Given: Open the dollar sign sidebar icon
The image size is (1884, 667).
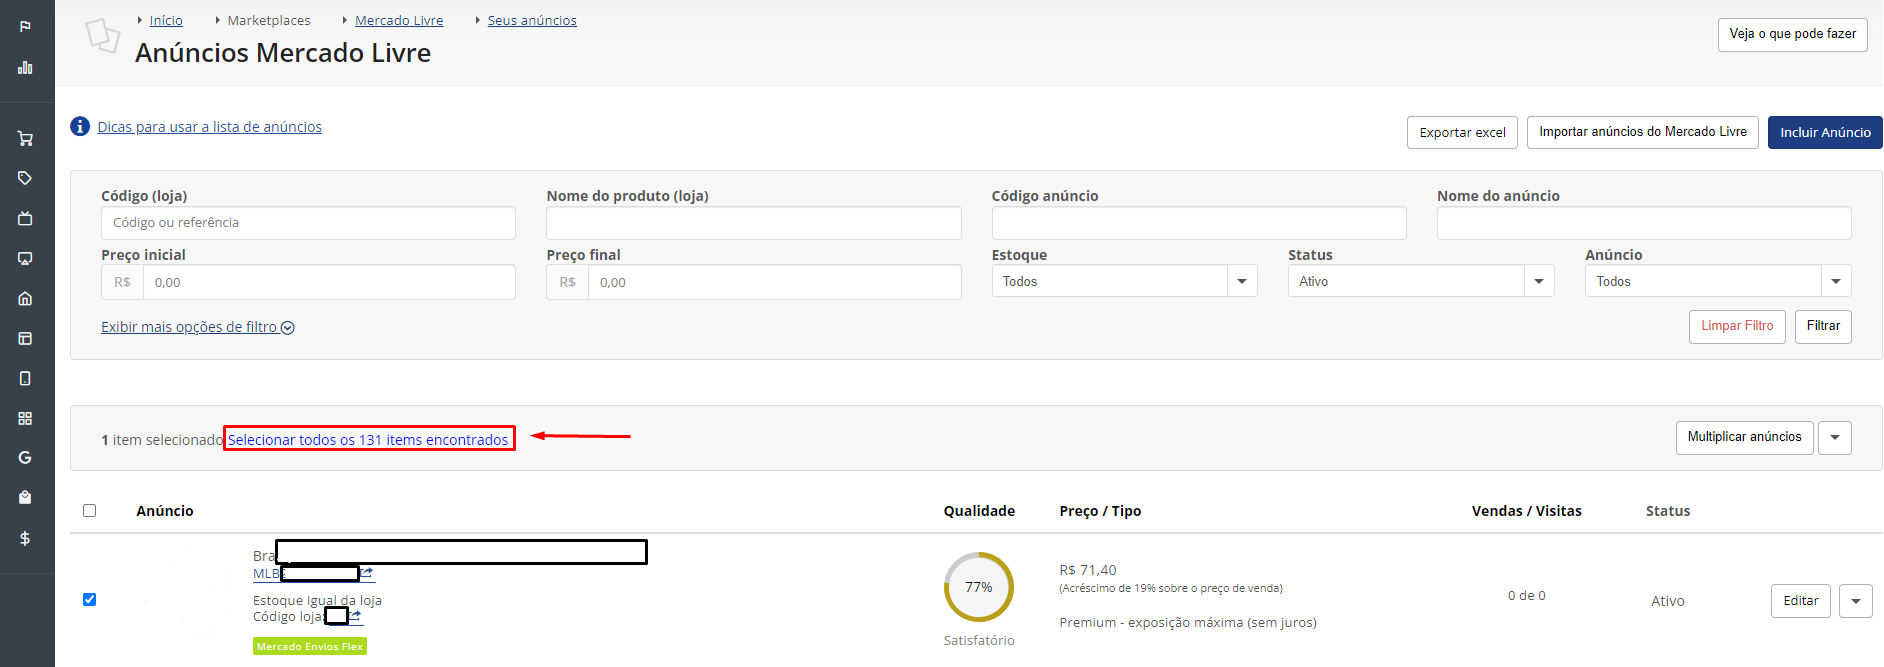Looking at the screenshot, I should [x=25, y=538].
